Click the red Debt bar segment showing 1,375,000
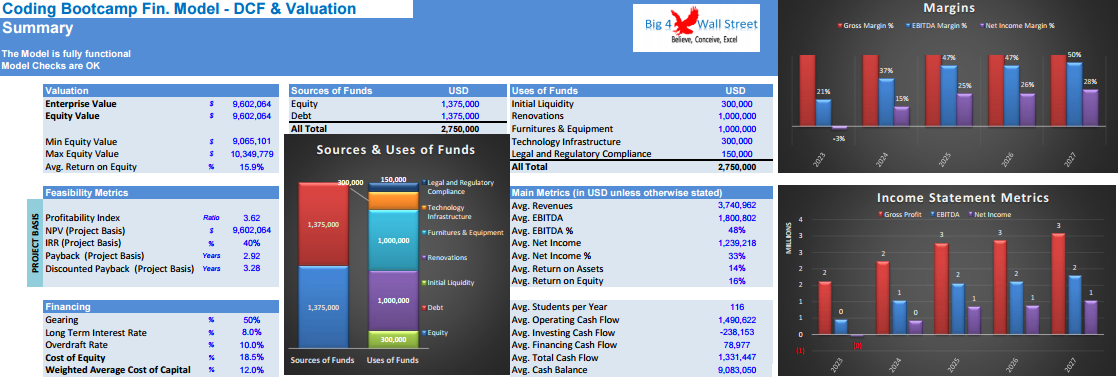Viewport: 1120px width, 384px height. coord(324,224)
